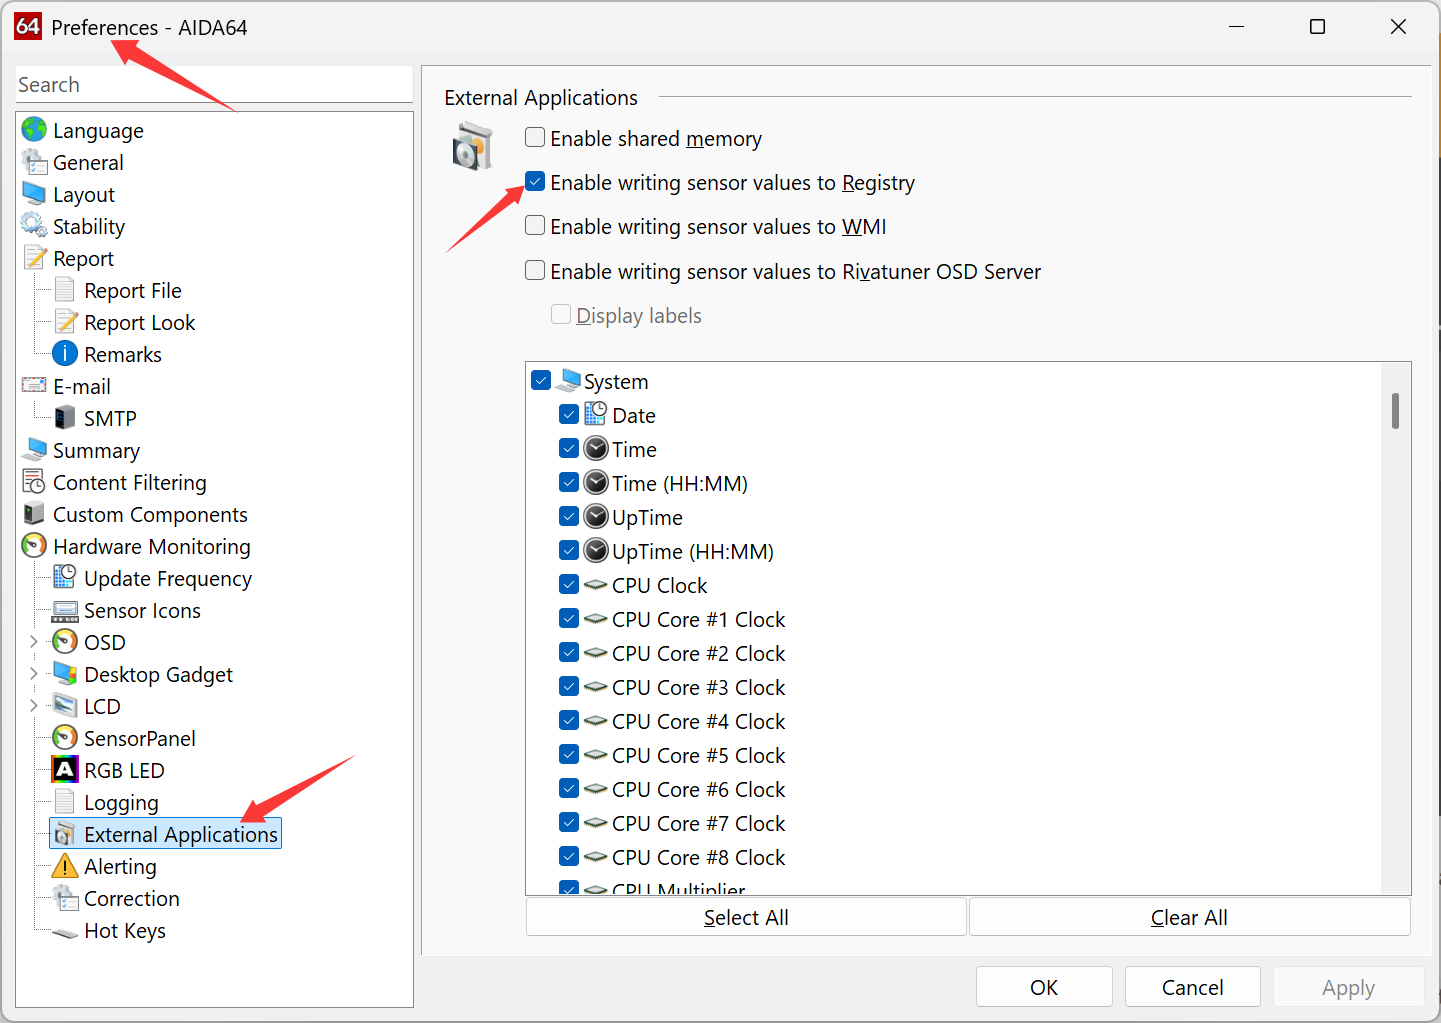Expand the OSD tree node
Screen dimensions: 1441x1023
click(x=34, y=642)
